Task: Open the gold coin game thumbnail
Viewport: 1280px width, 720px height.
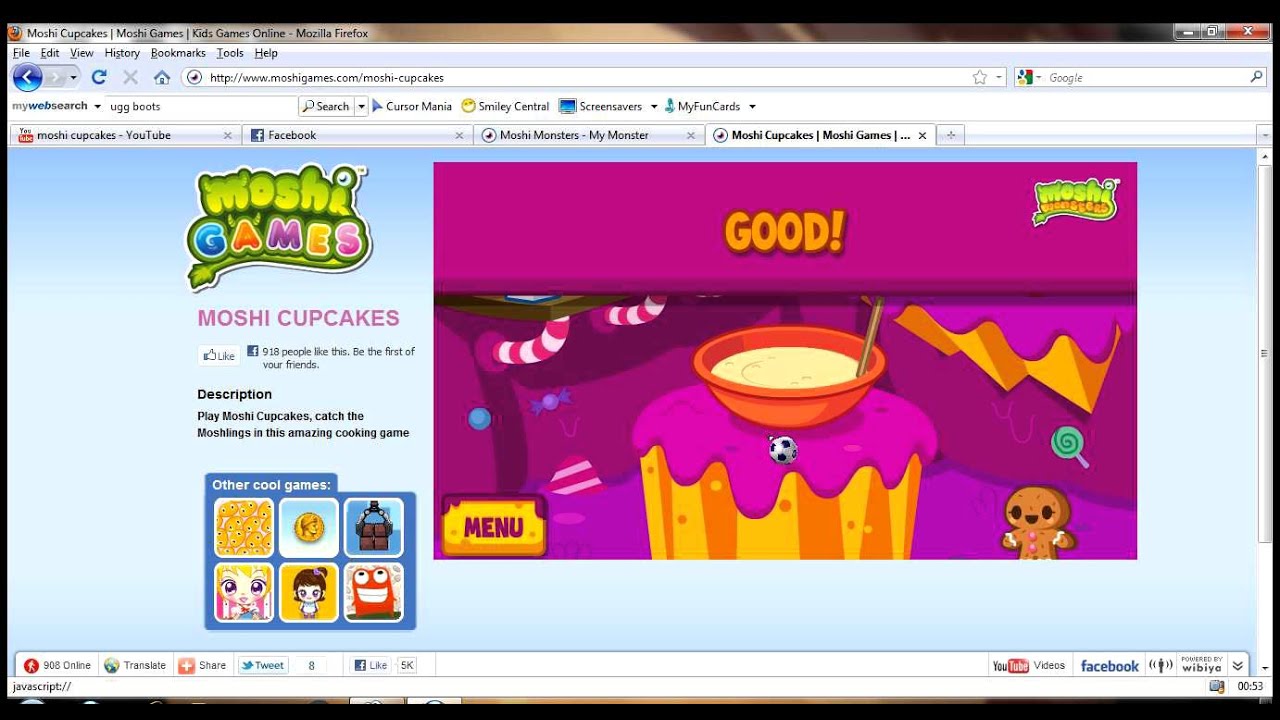Action: tap(309, 528)
